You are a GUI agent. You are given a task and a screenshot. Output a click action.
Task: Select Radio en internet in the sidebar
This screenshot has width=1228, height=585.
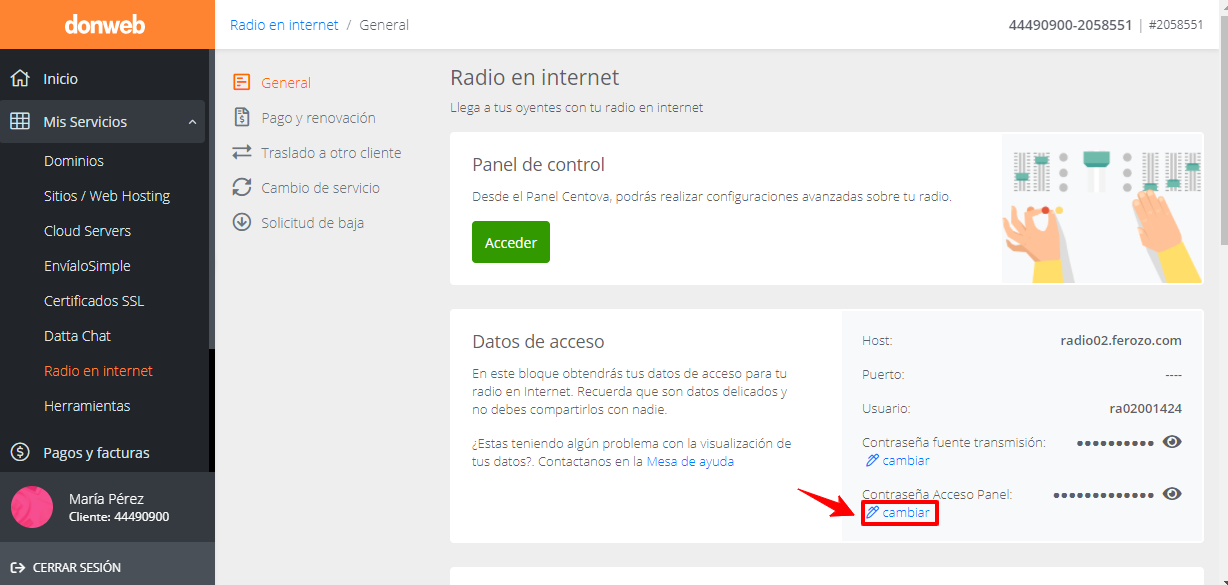point(98,371)
